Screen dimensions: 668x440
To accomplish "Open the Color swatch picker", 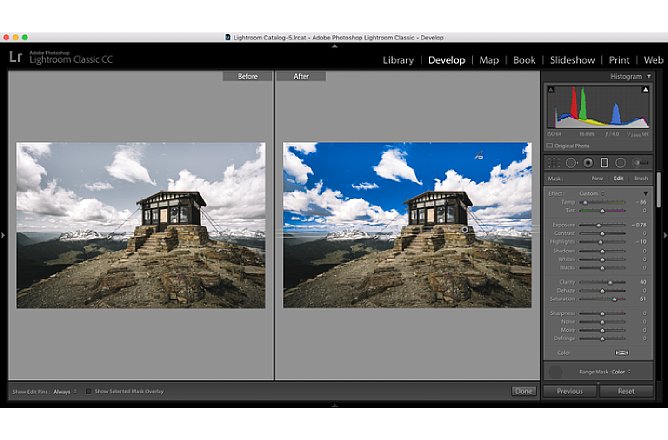I will pyautogui.click(x=622, y=353).
